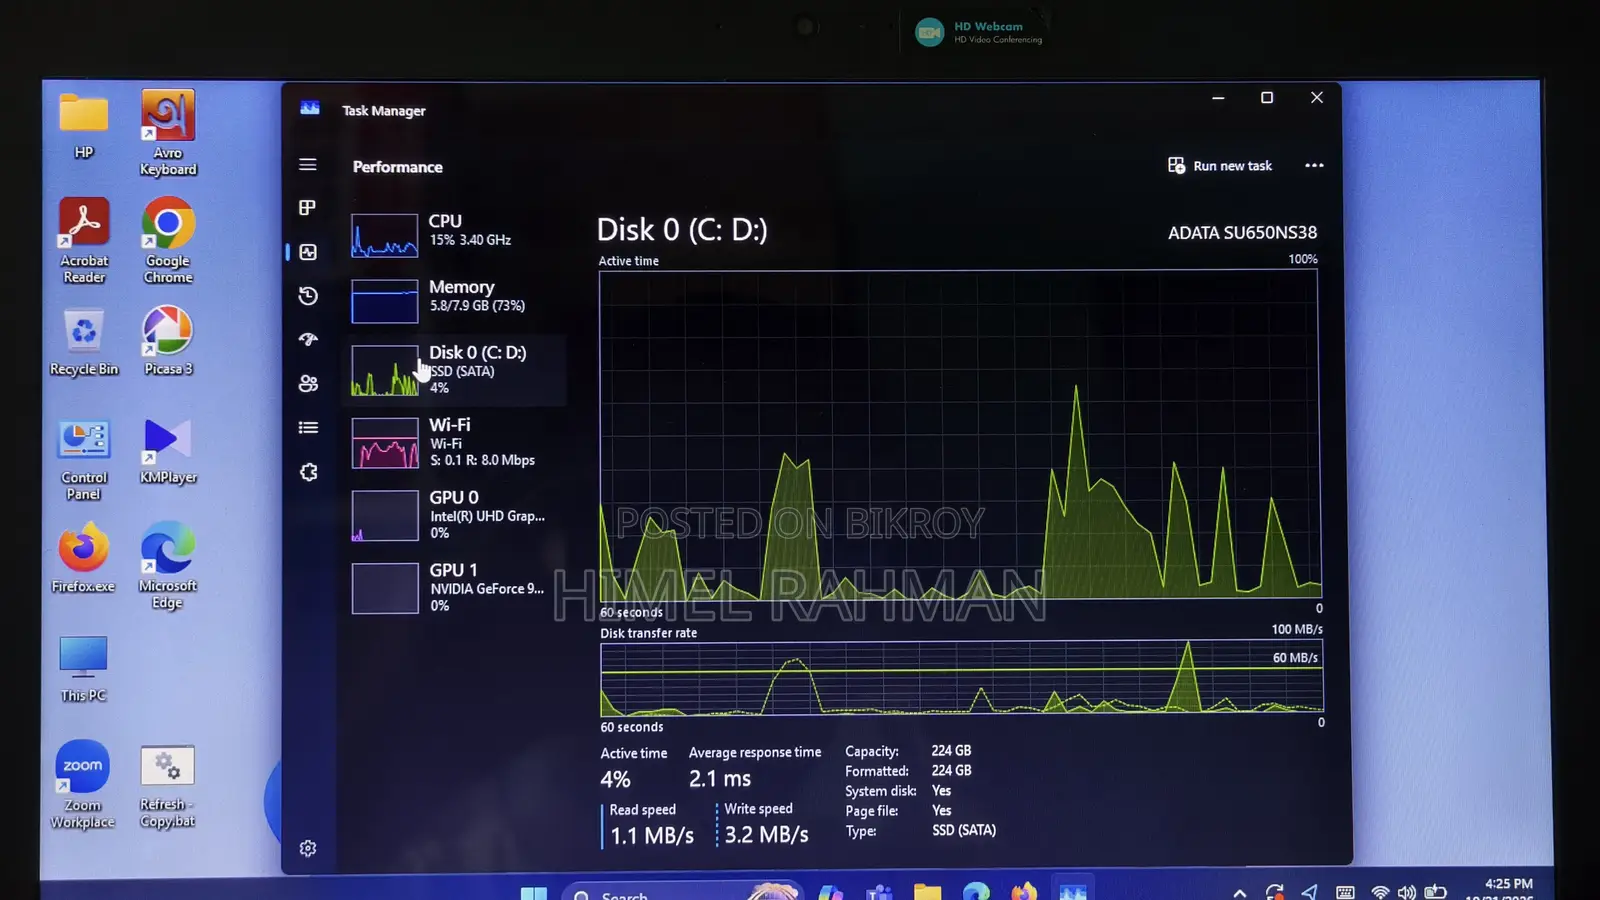Viewport: 1600px width, 900px height.
Task: Select the Refresh-Copy.bat desktop file
Action: pyautogui.click(x=168, y=786)
